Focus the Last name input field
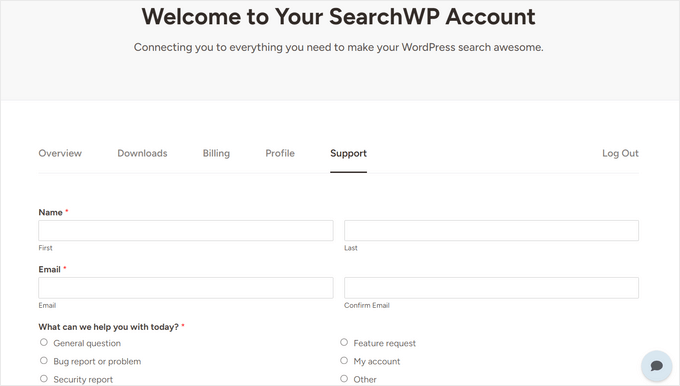 (491, 230)
